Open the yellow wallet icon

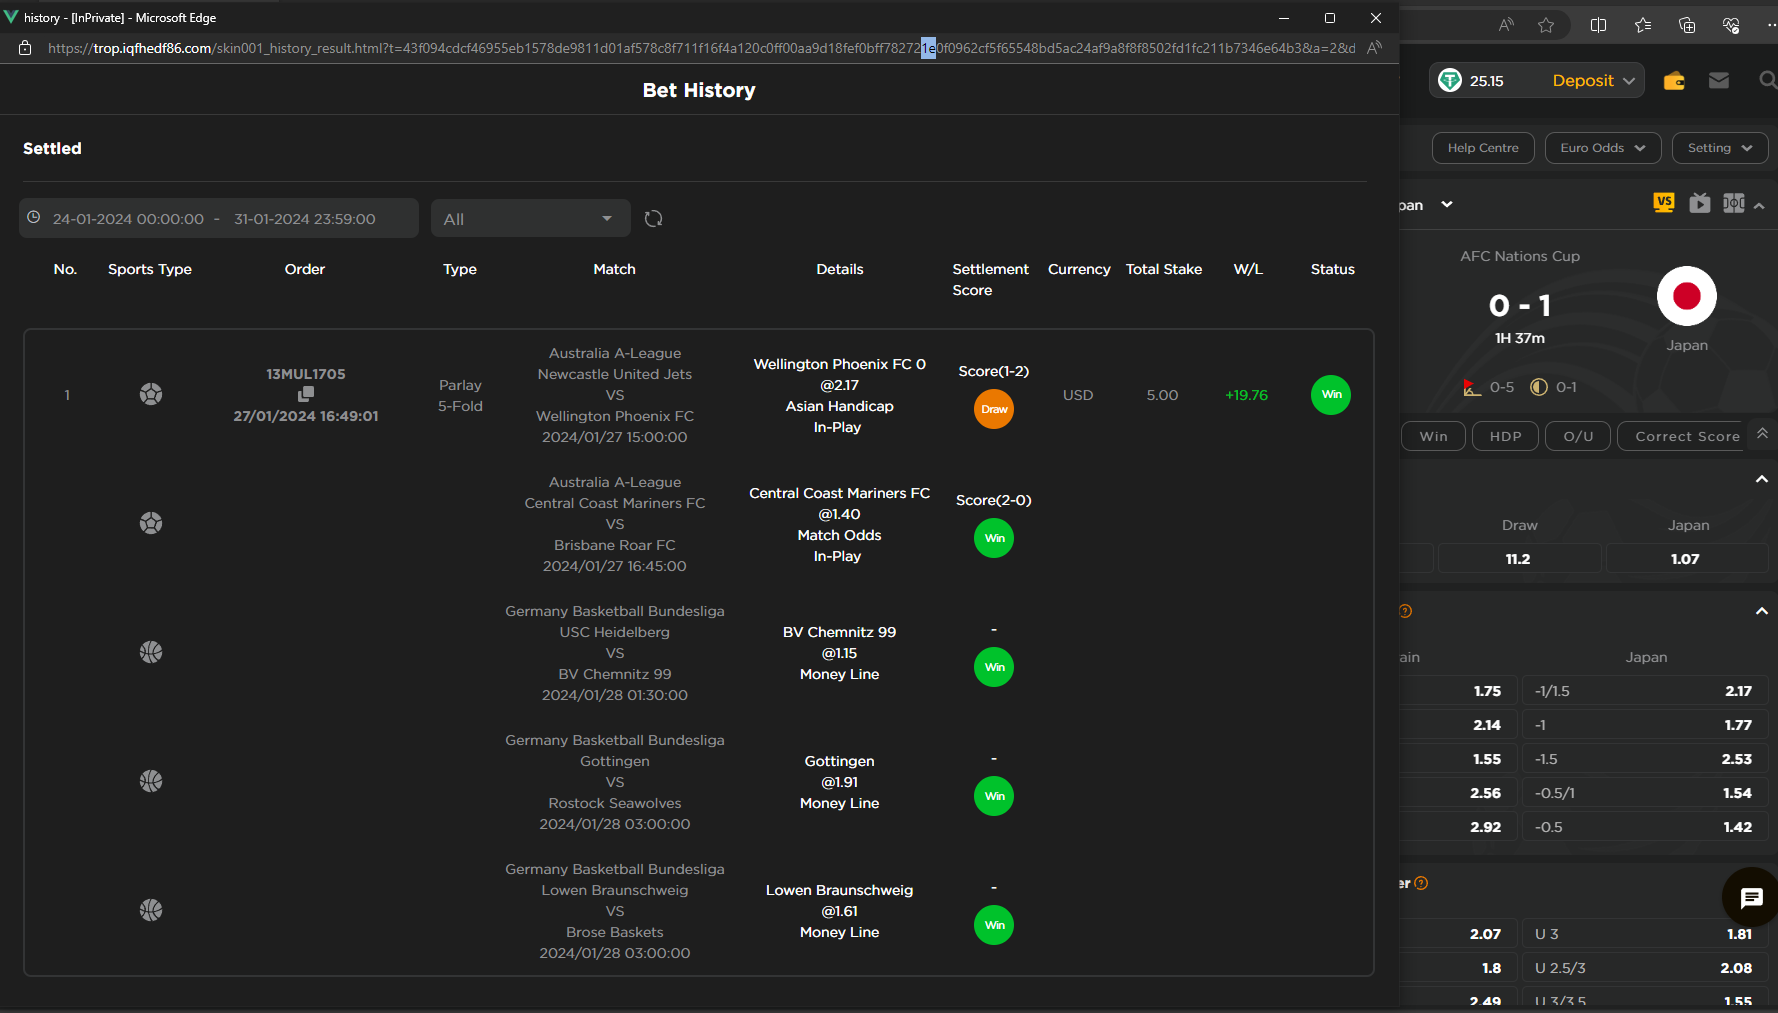1674,81
